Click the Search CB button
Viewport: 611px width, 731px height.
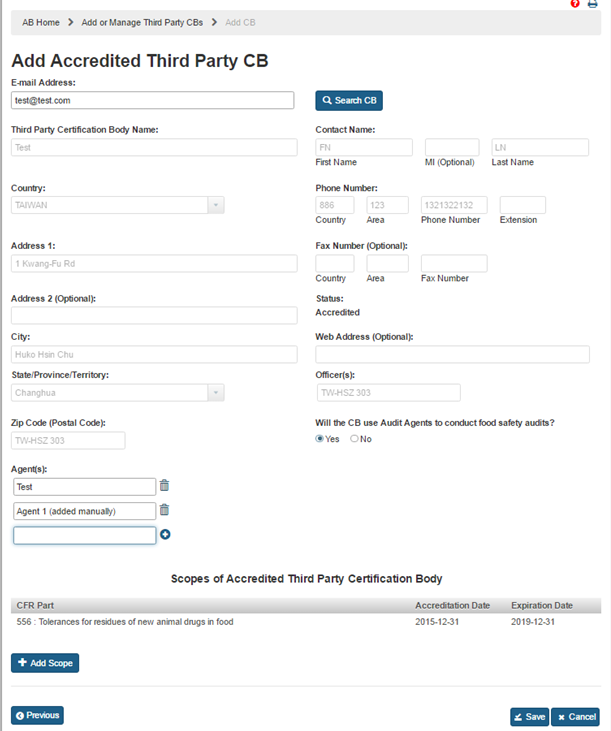tap(349, 100)
